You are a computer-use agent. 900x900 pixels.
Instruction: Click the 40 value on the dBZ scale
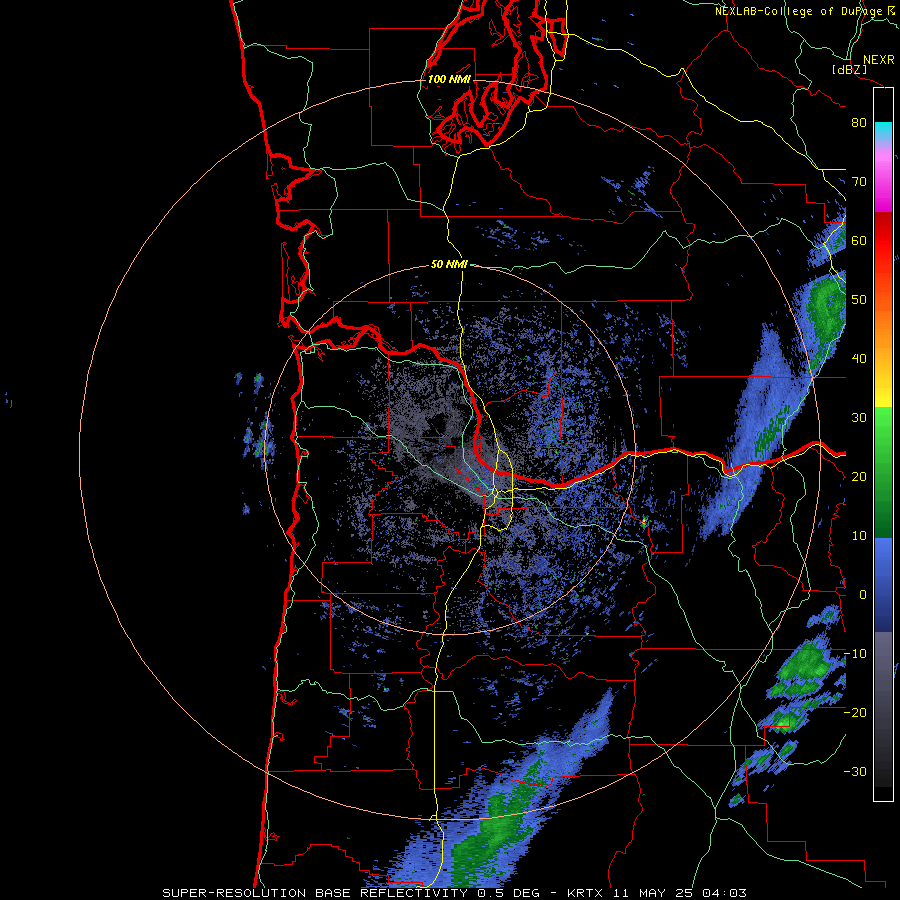[x=859, y=359]
